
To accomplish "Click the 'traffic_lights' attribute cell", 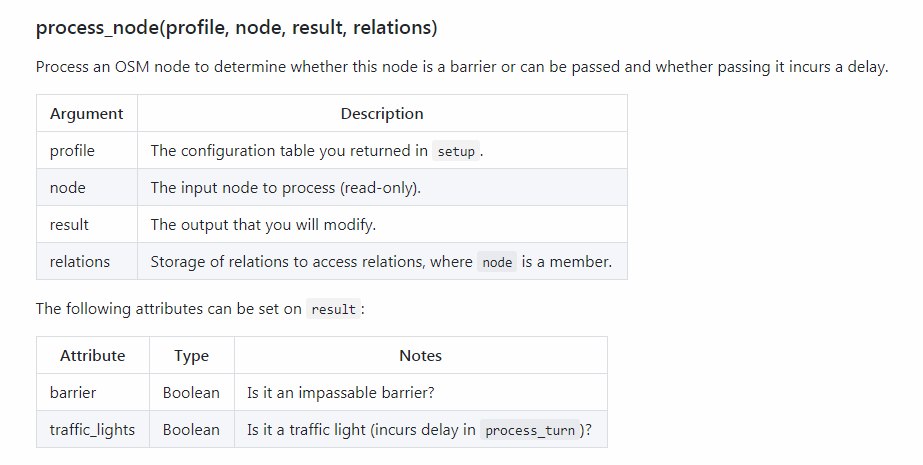I will pyautogui.click(x=92, y=430).
